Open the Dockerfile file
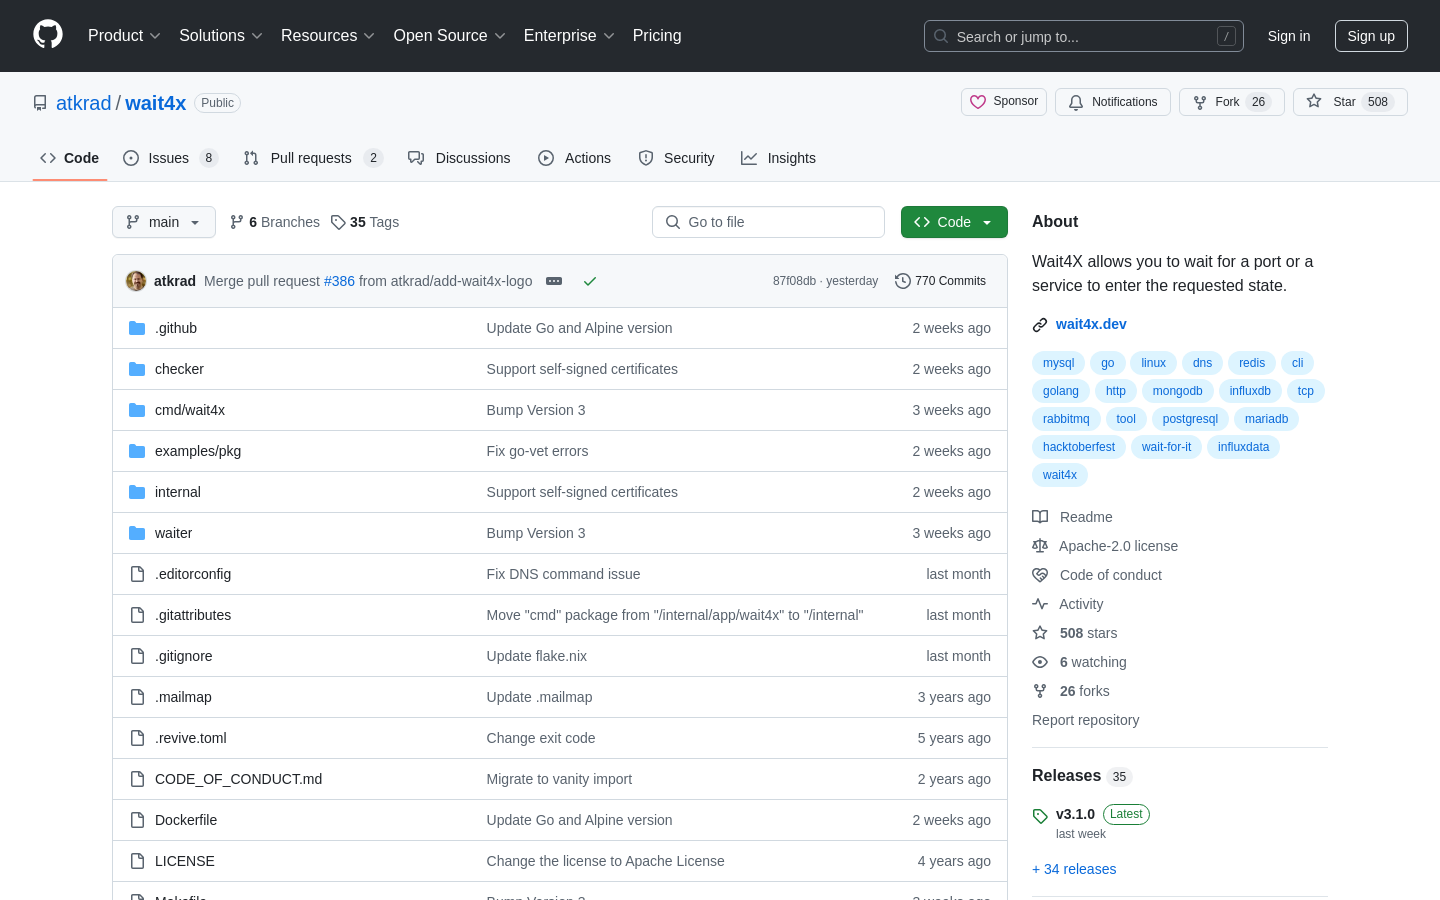Screen dimensions: 1440x900 coord(186,820)
